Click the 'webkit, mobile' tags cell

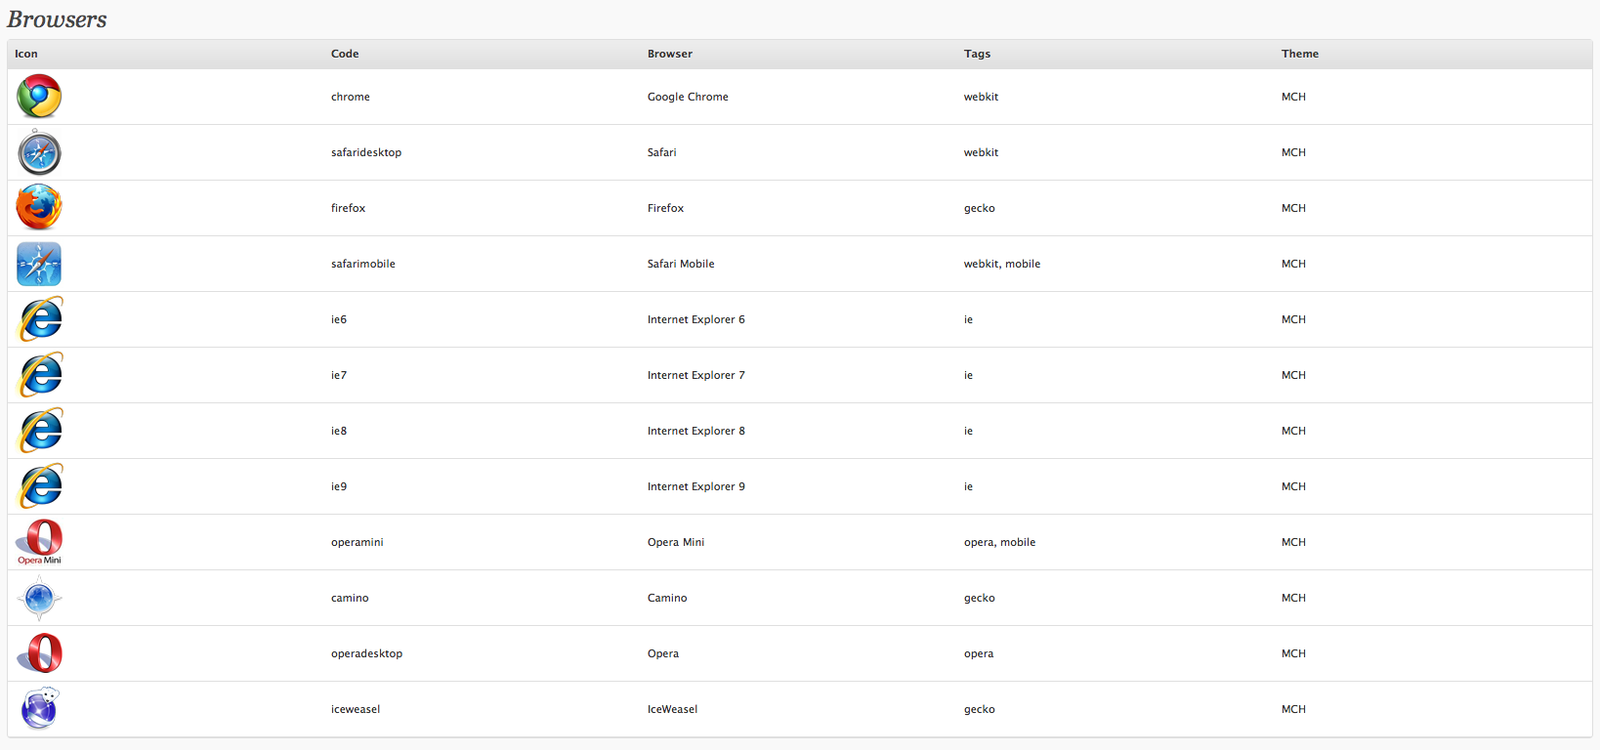click(1002, 264)
